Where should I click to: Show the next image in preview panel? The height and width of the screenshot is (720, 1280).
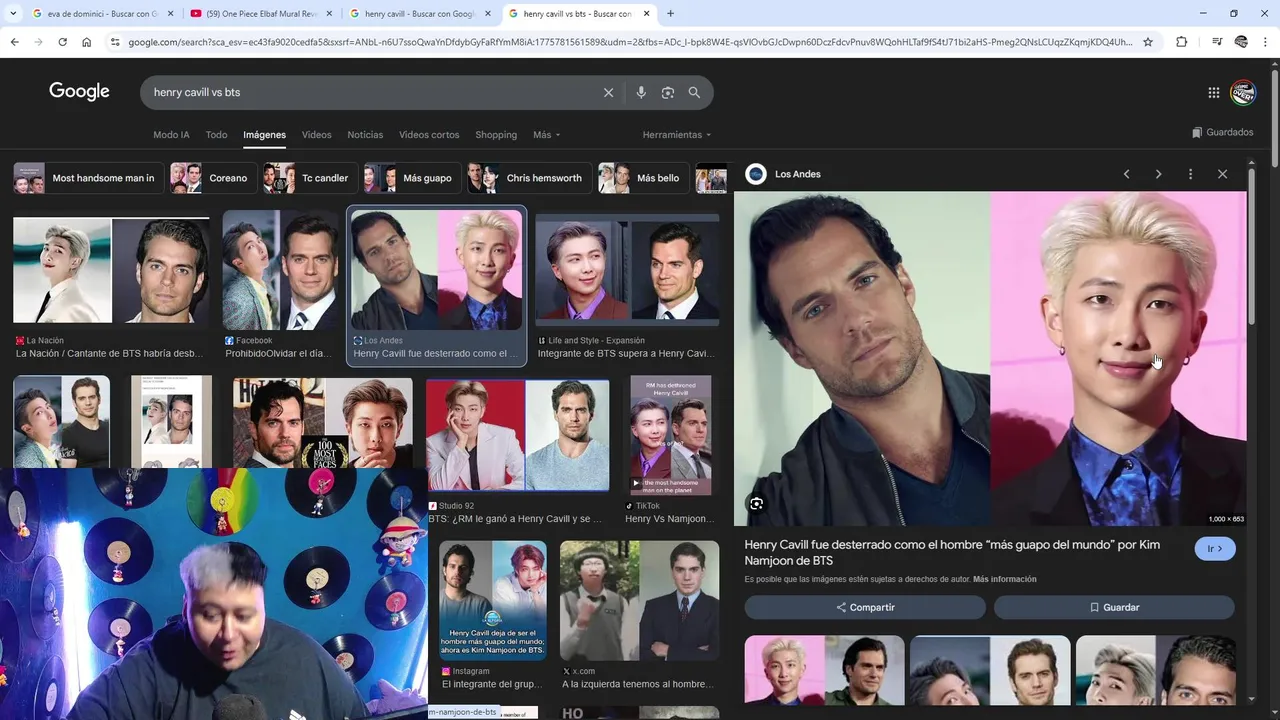[1158, 174]
